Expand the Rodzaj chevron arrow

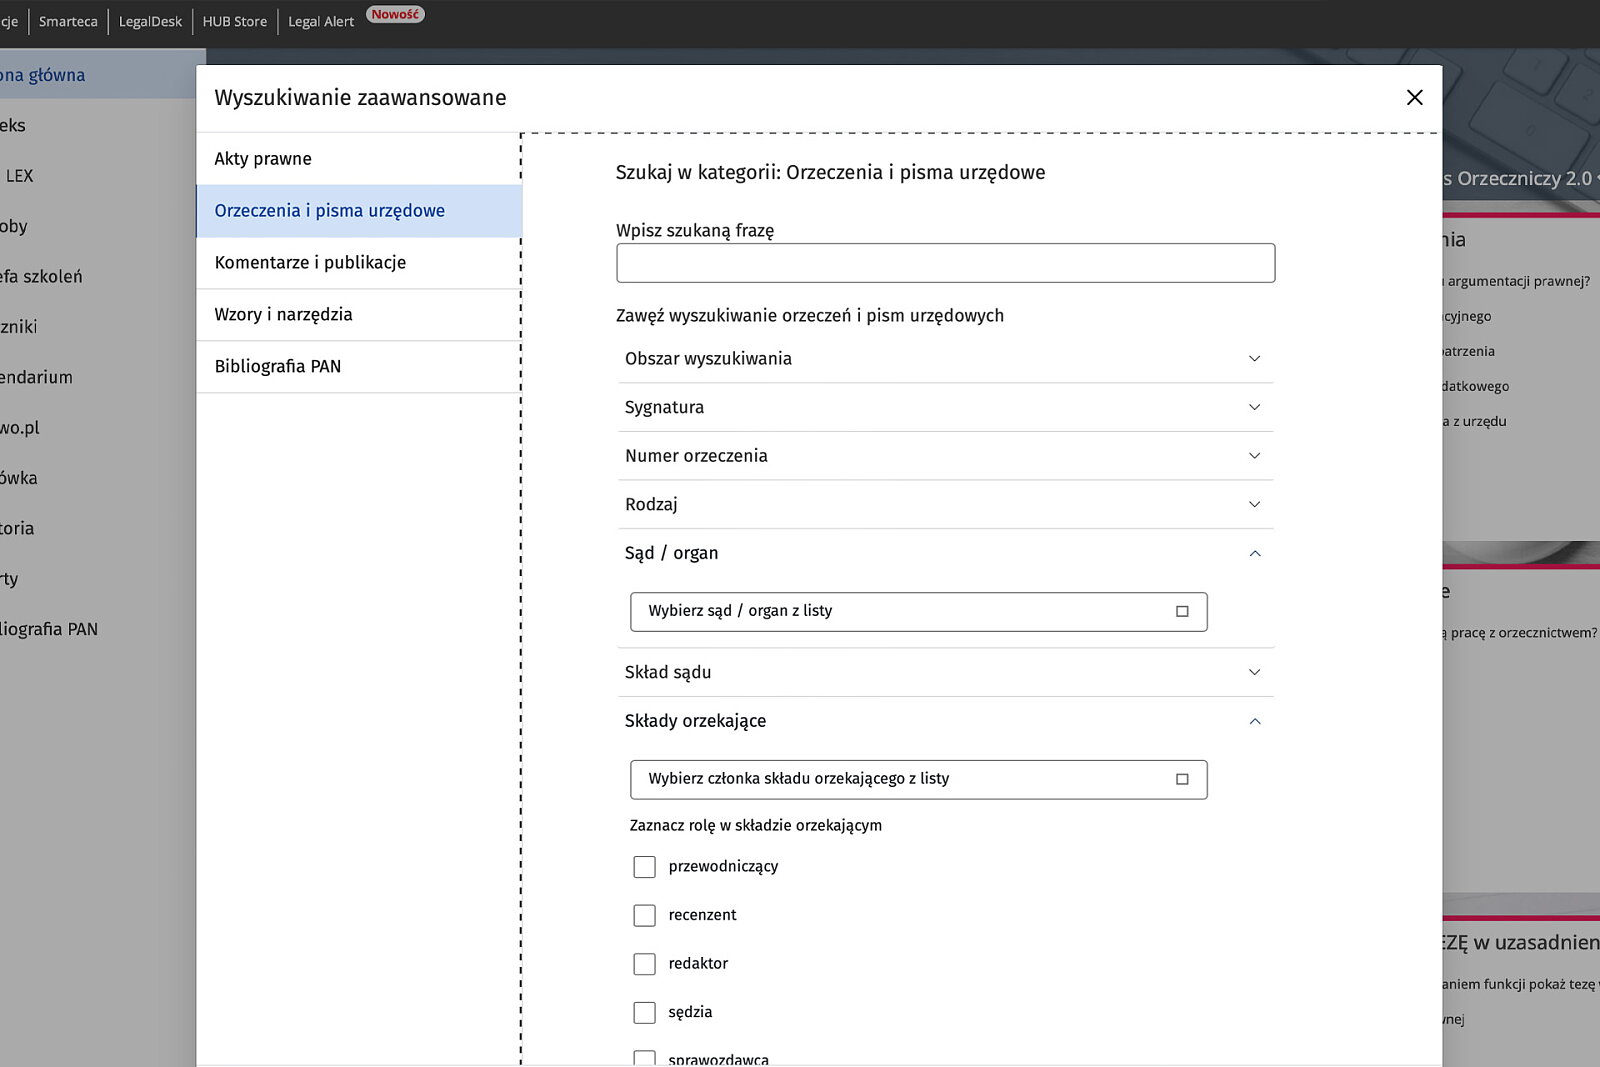1255,504
